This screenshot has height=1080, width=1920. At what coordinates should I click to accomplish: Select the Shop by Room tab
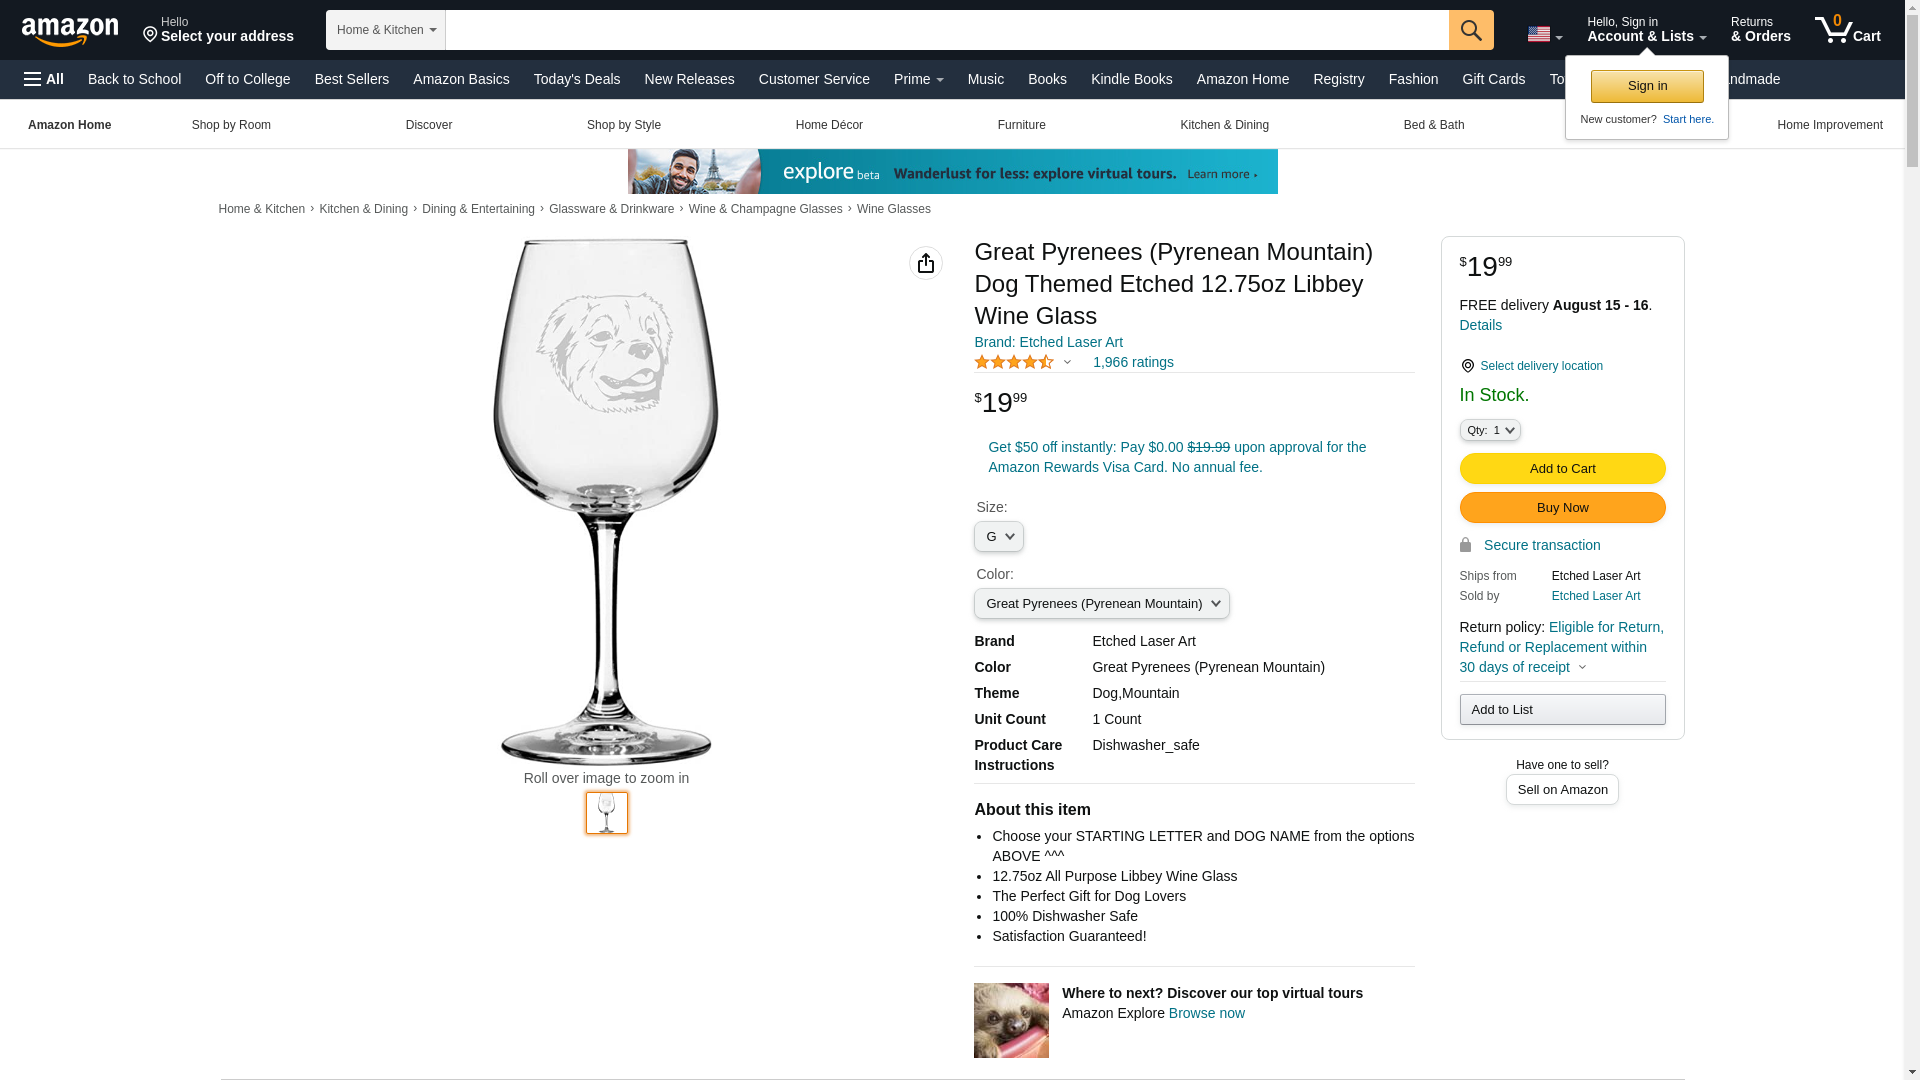[x=231, y=125]
